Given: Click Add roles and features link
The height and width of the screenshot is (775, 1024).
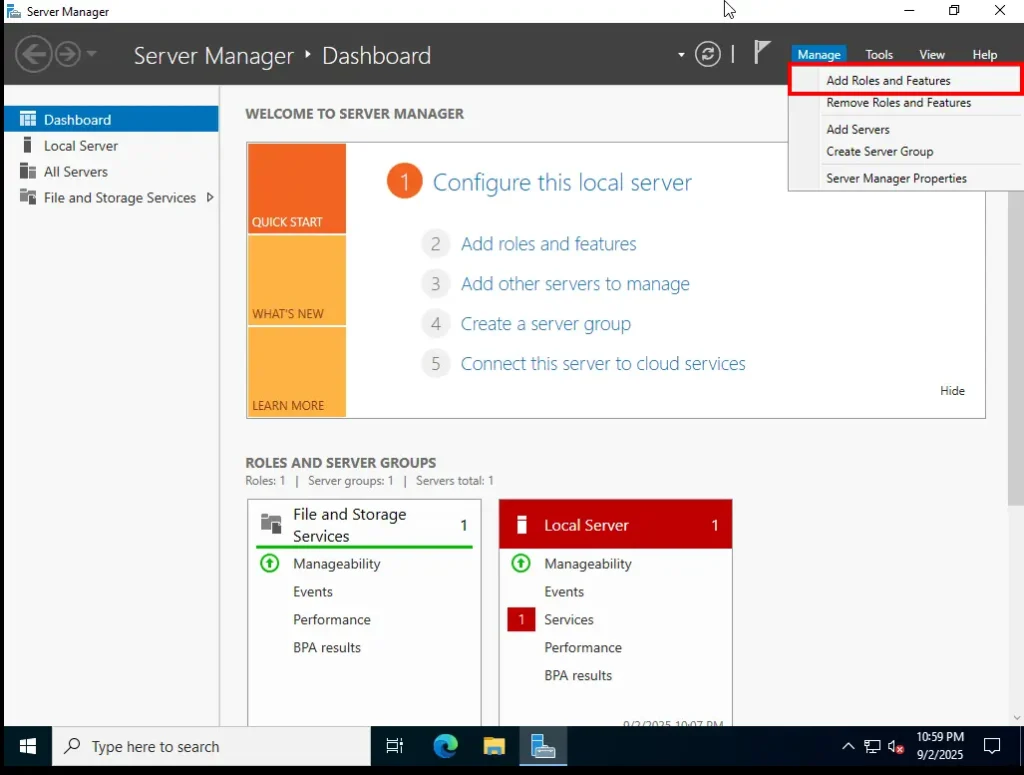Looking at the screenshot, I should pos(549,244).
